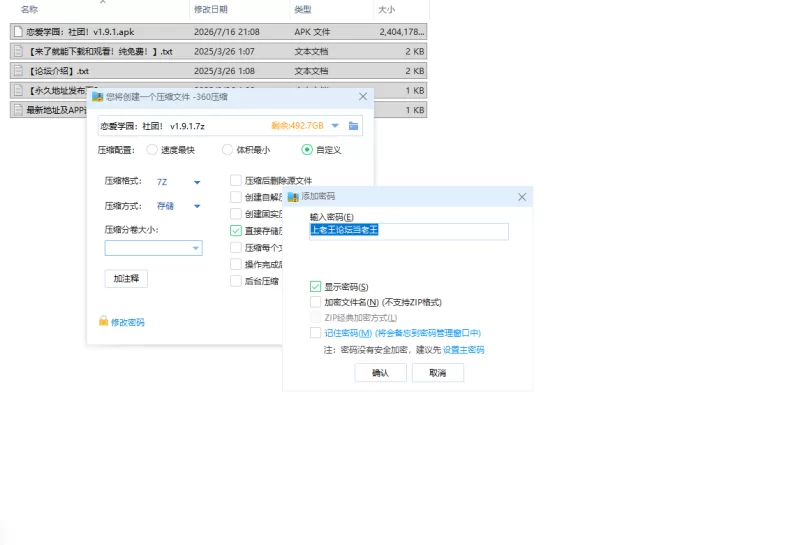Screen dimensions: 800x545
Task: Enable 记住密码(M) checkbox
Action: point(315,333)
